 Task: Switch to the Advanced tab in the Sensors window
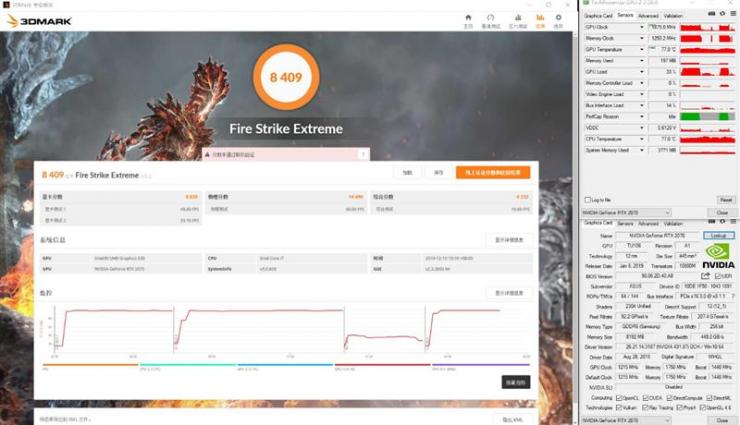pyautogui.click(x=648, y=16)
